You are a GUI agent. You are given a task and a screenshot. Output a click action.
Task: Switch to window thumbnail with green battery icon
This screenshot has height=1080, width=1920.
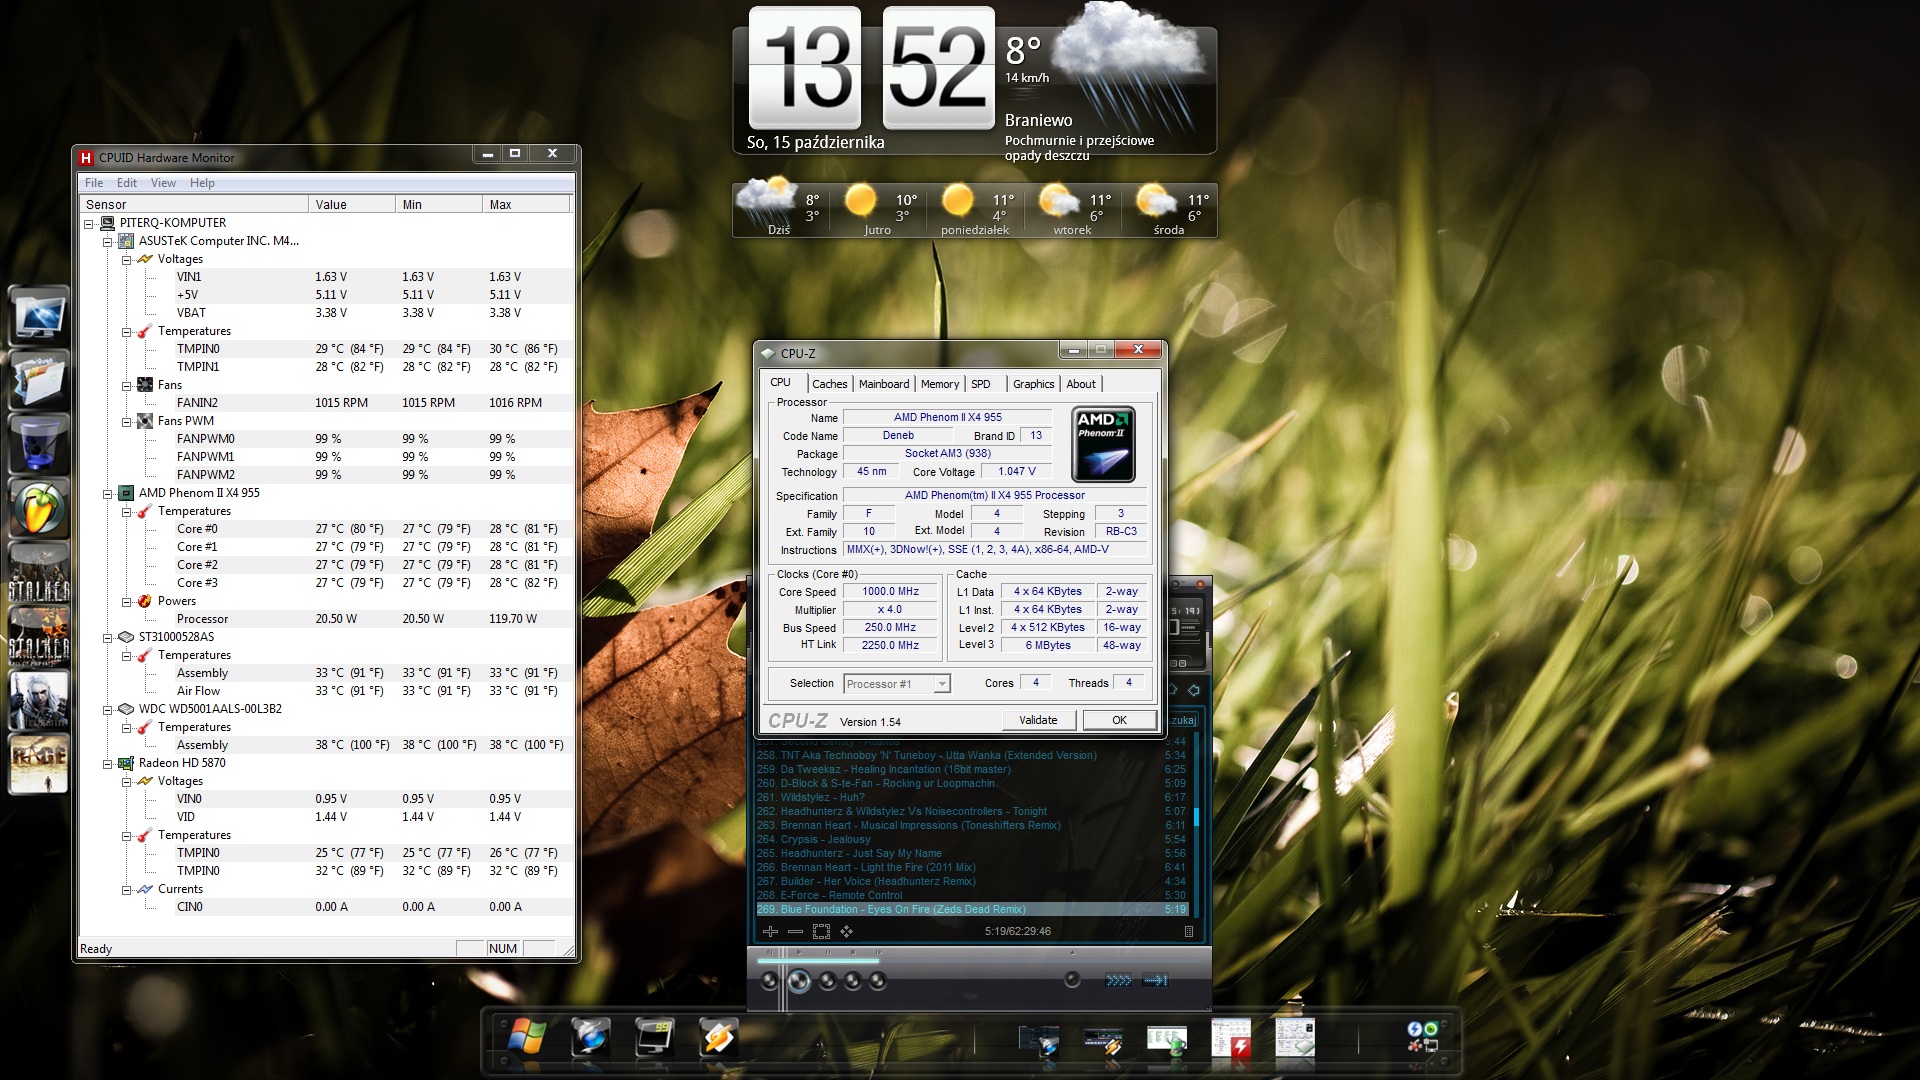point(1167,1041)
